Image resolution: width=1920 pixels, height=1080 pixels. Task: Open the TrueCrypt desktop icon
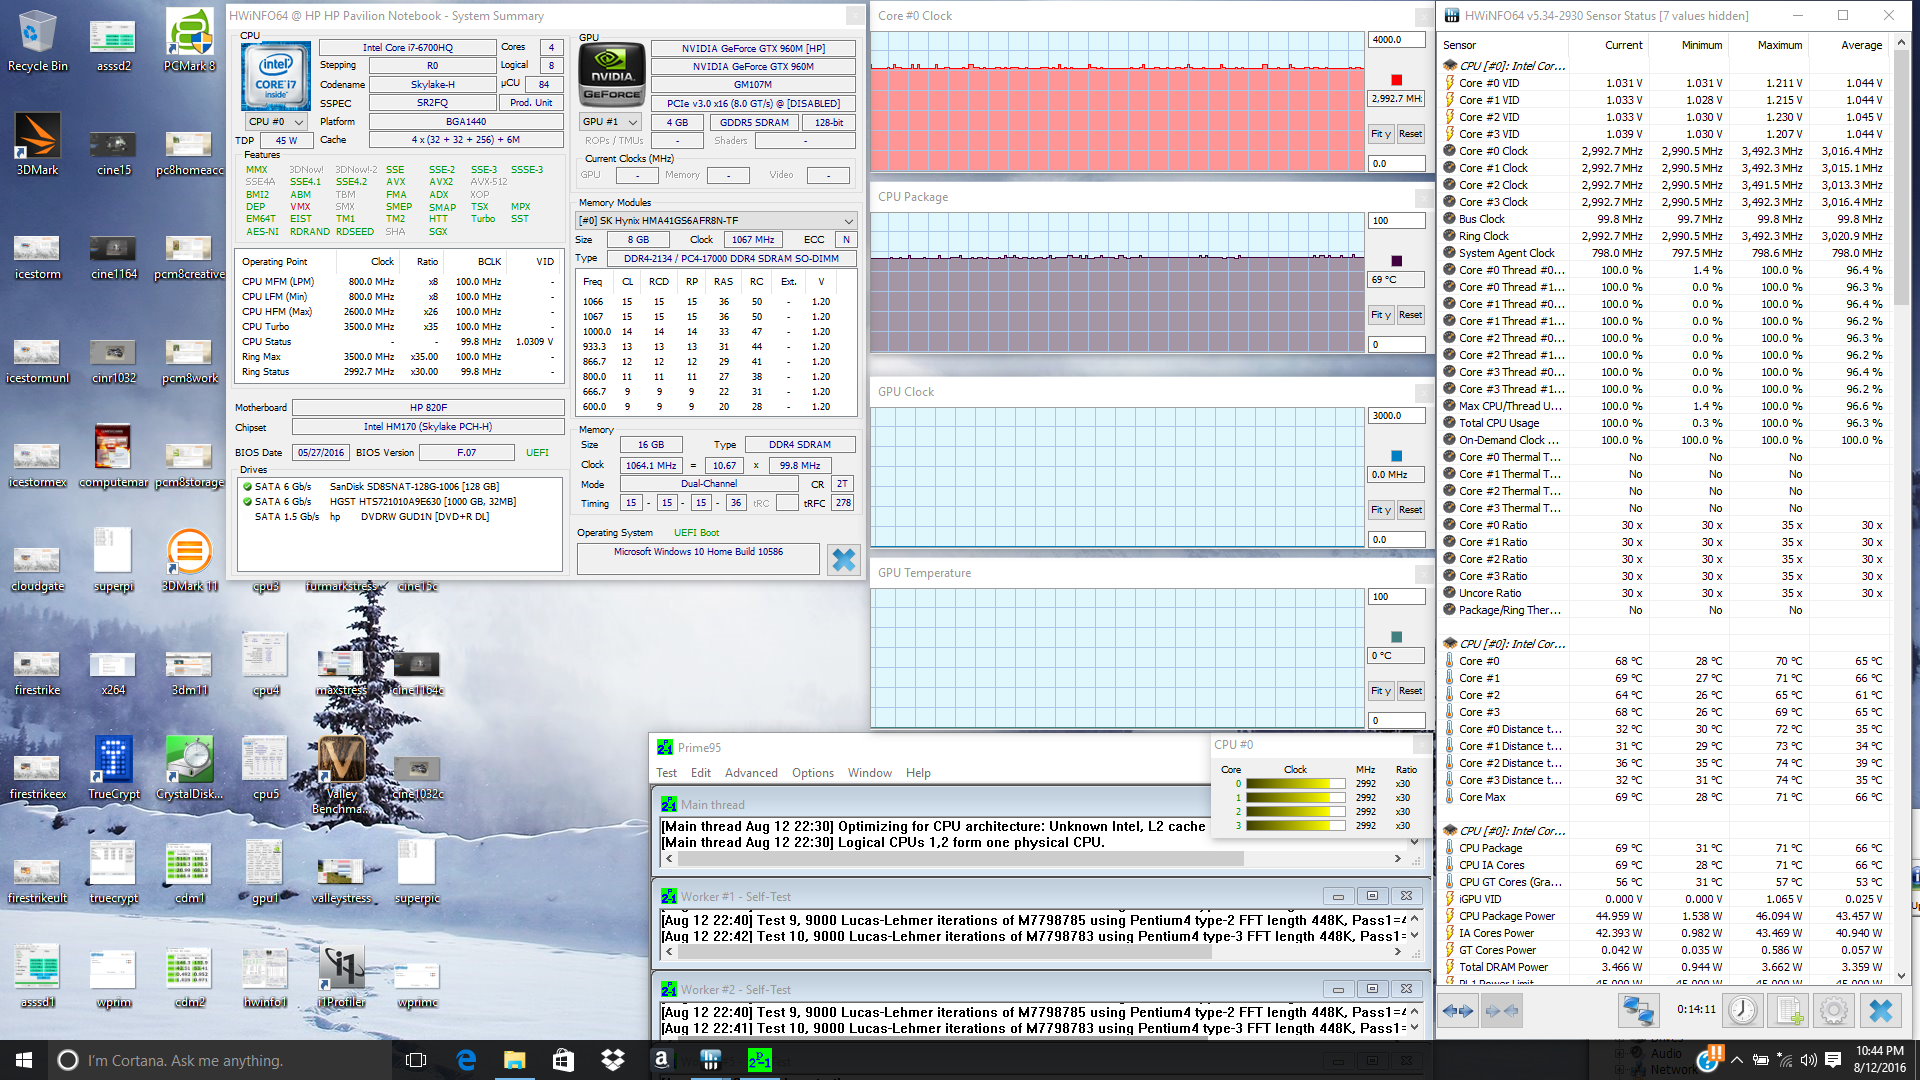pos(114,769)
